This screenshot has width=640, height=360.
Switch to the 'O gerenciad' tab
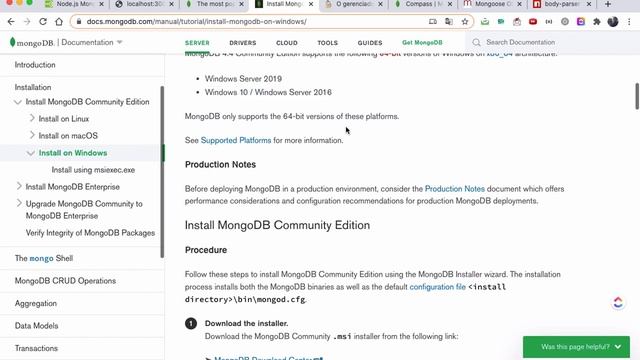coord(353,4)
